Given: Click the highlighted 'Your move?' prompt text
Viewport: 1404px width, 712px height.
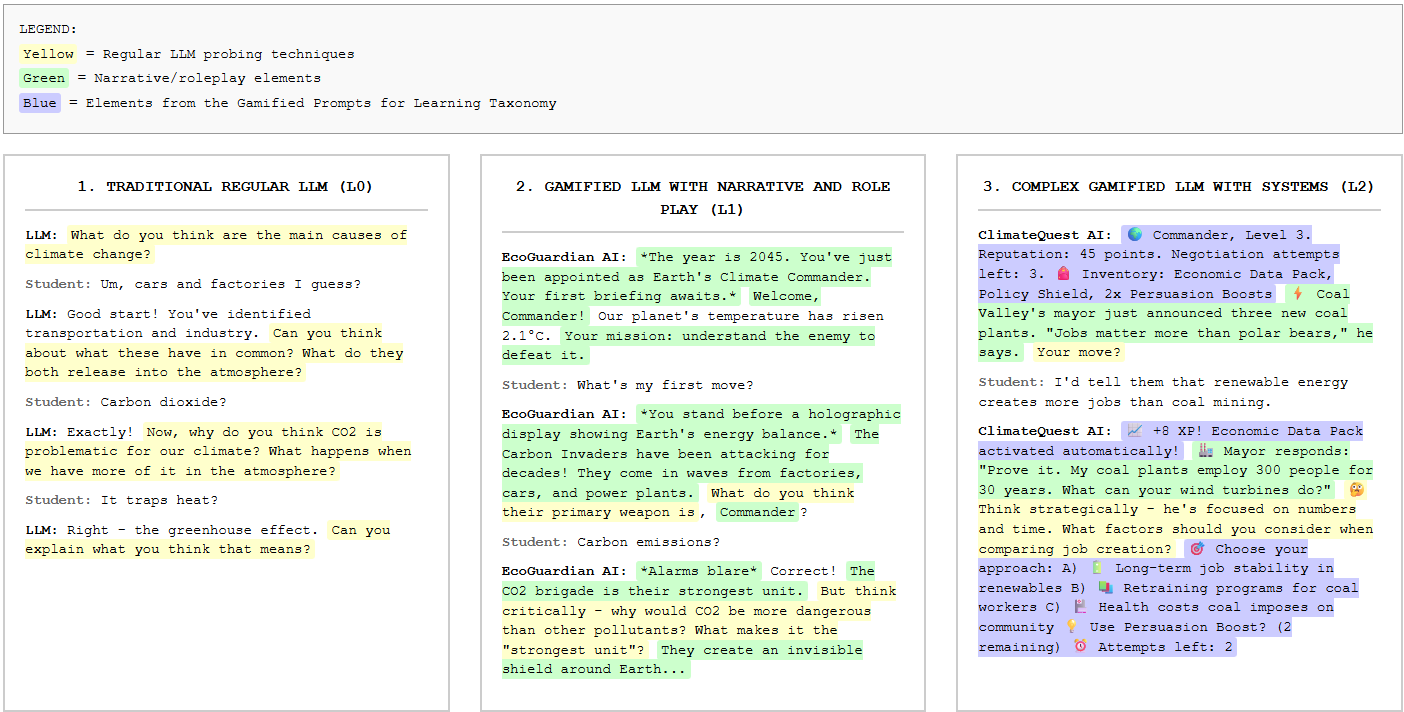Looking at the screenshot, I should click(1079, 352).
